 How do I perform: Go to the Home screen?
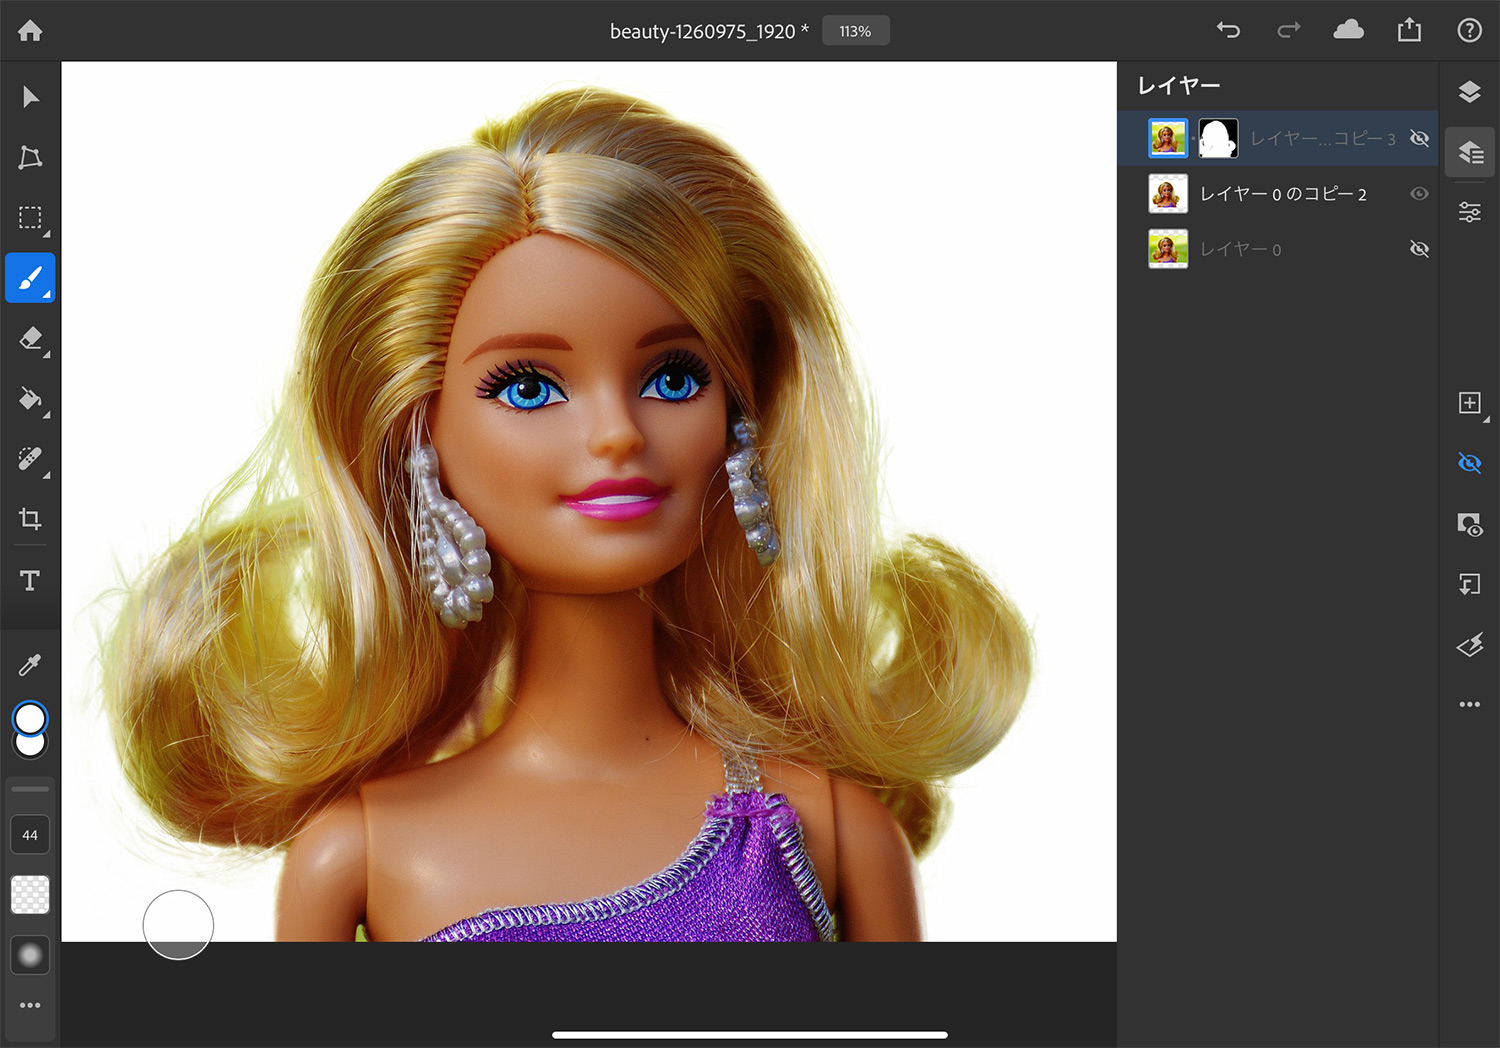[30, 31]
